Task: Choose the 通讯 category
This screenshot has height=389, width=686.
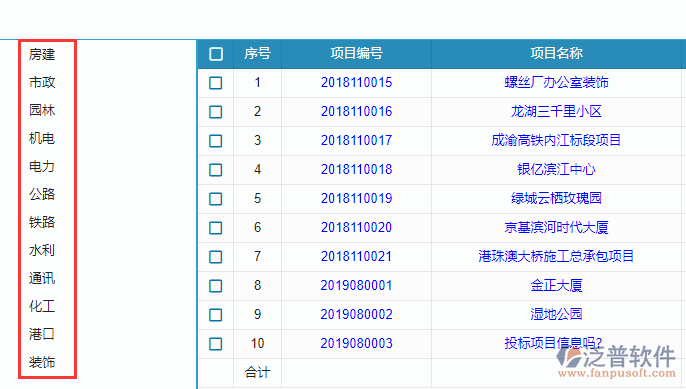Action: [42, 278]
